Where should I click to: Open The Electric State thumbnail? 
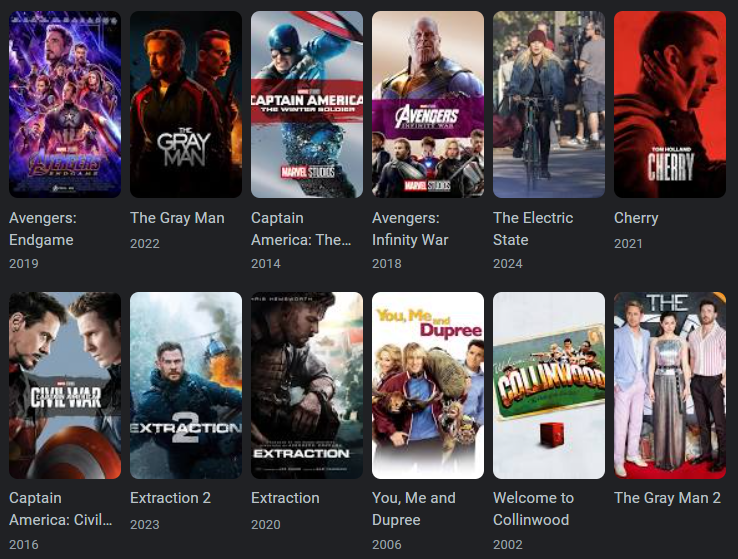549,104
